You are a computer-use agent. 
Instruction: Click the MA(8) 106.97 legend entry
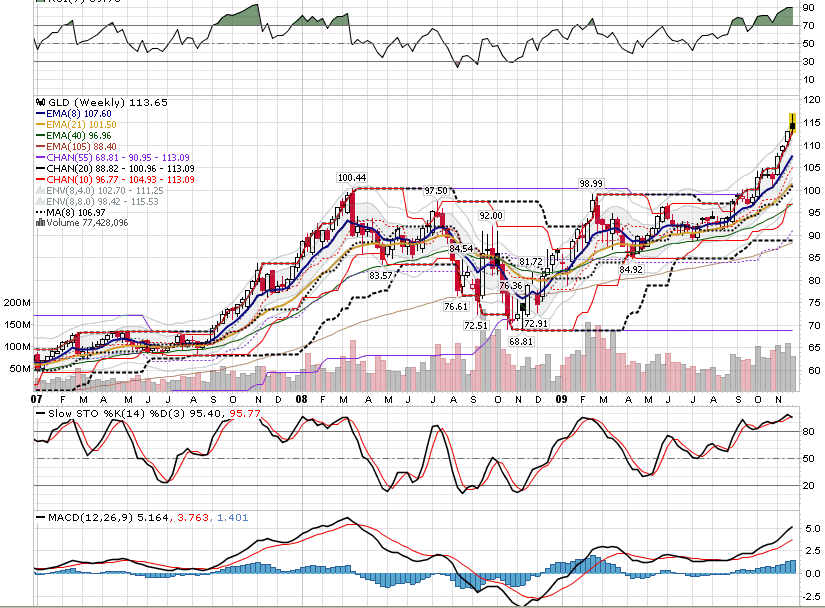click(71, 212)
